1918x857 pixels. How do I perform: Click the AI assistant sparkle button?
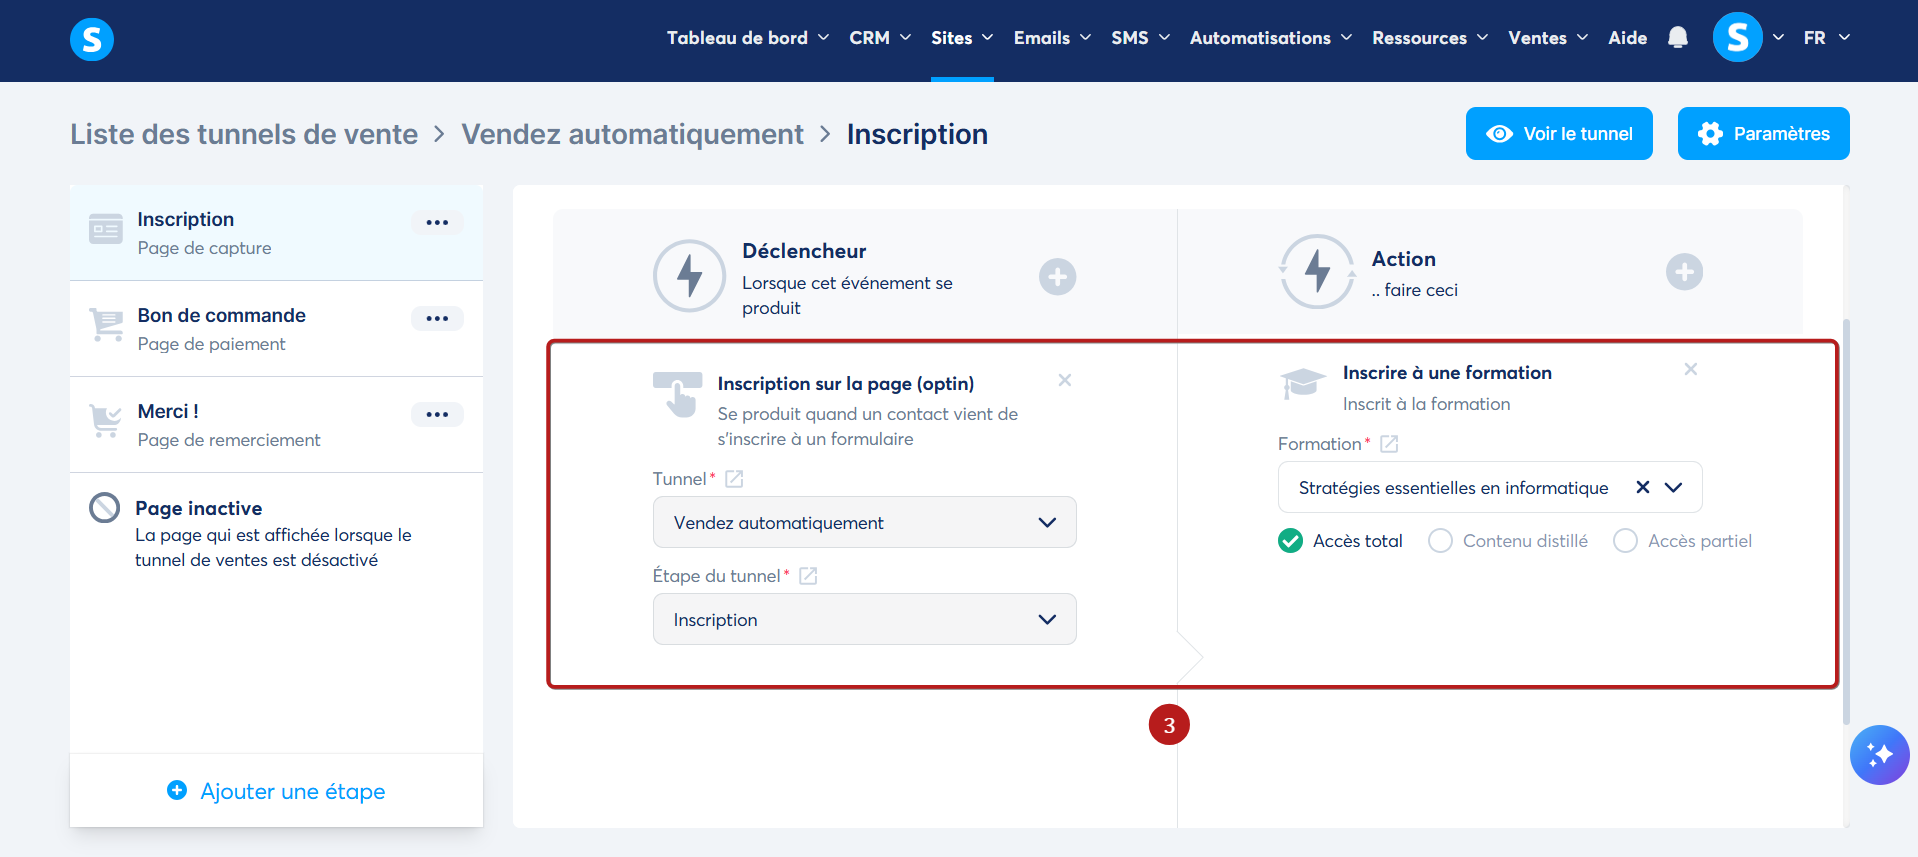[1879, 755]
